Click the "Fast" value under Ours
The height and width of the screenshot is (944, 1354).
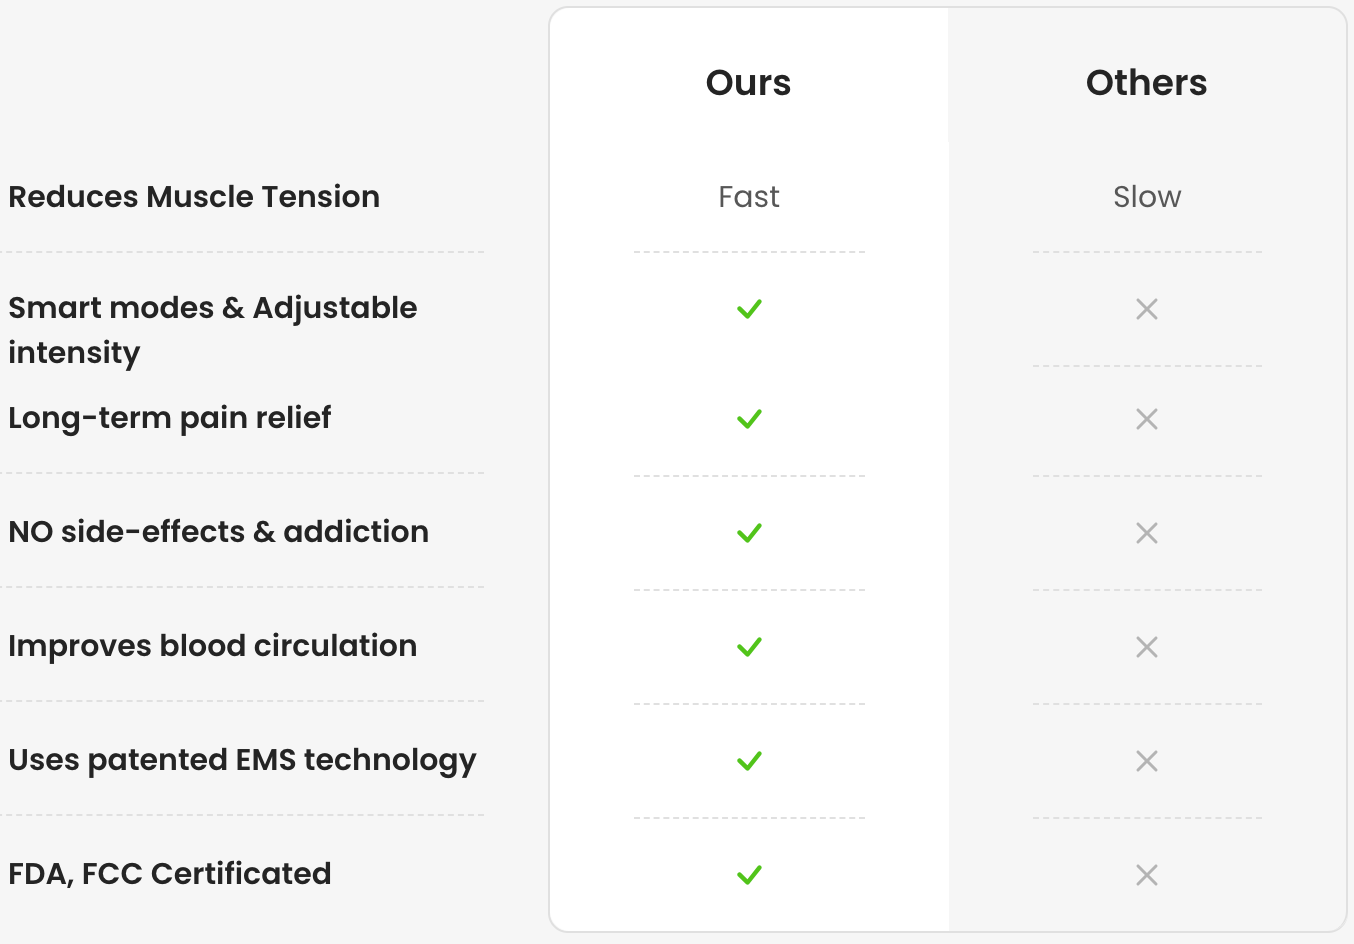[748, 197]
